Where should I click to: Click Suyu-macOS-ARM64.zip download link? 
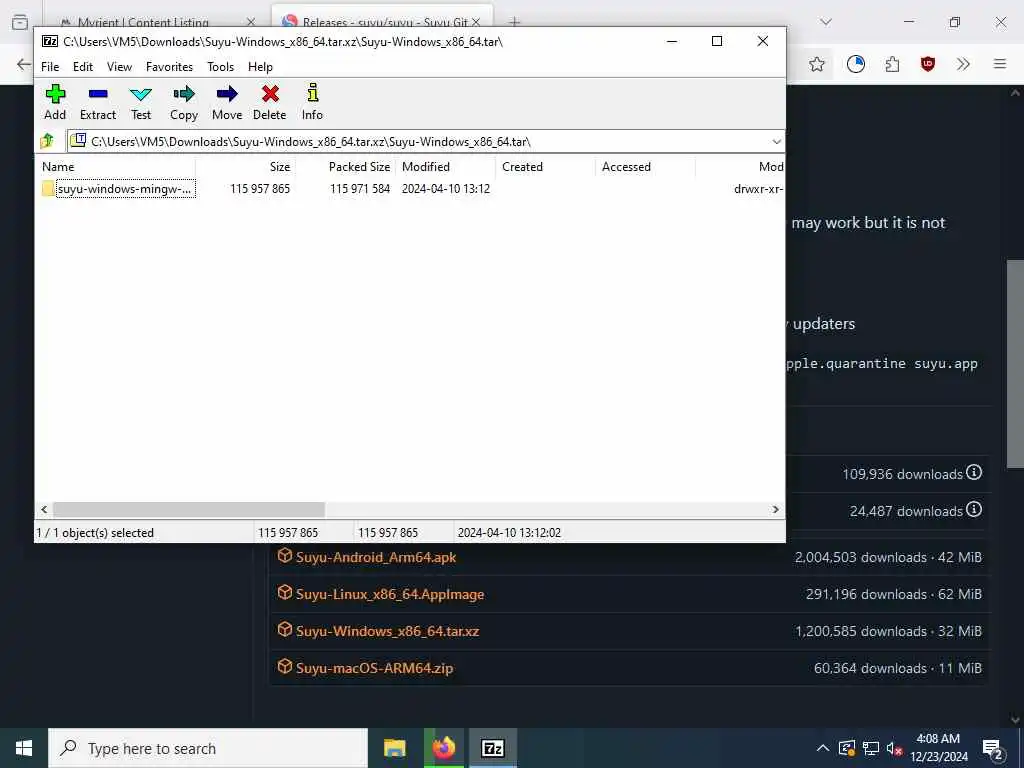(x=374, y=668)
